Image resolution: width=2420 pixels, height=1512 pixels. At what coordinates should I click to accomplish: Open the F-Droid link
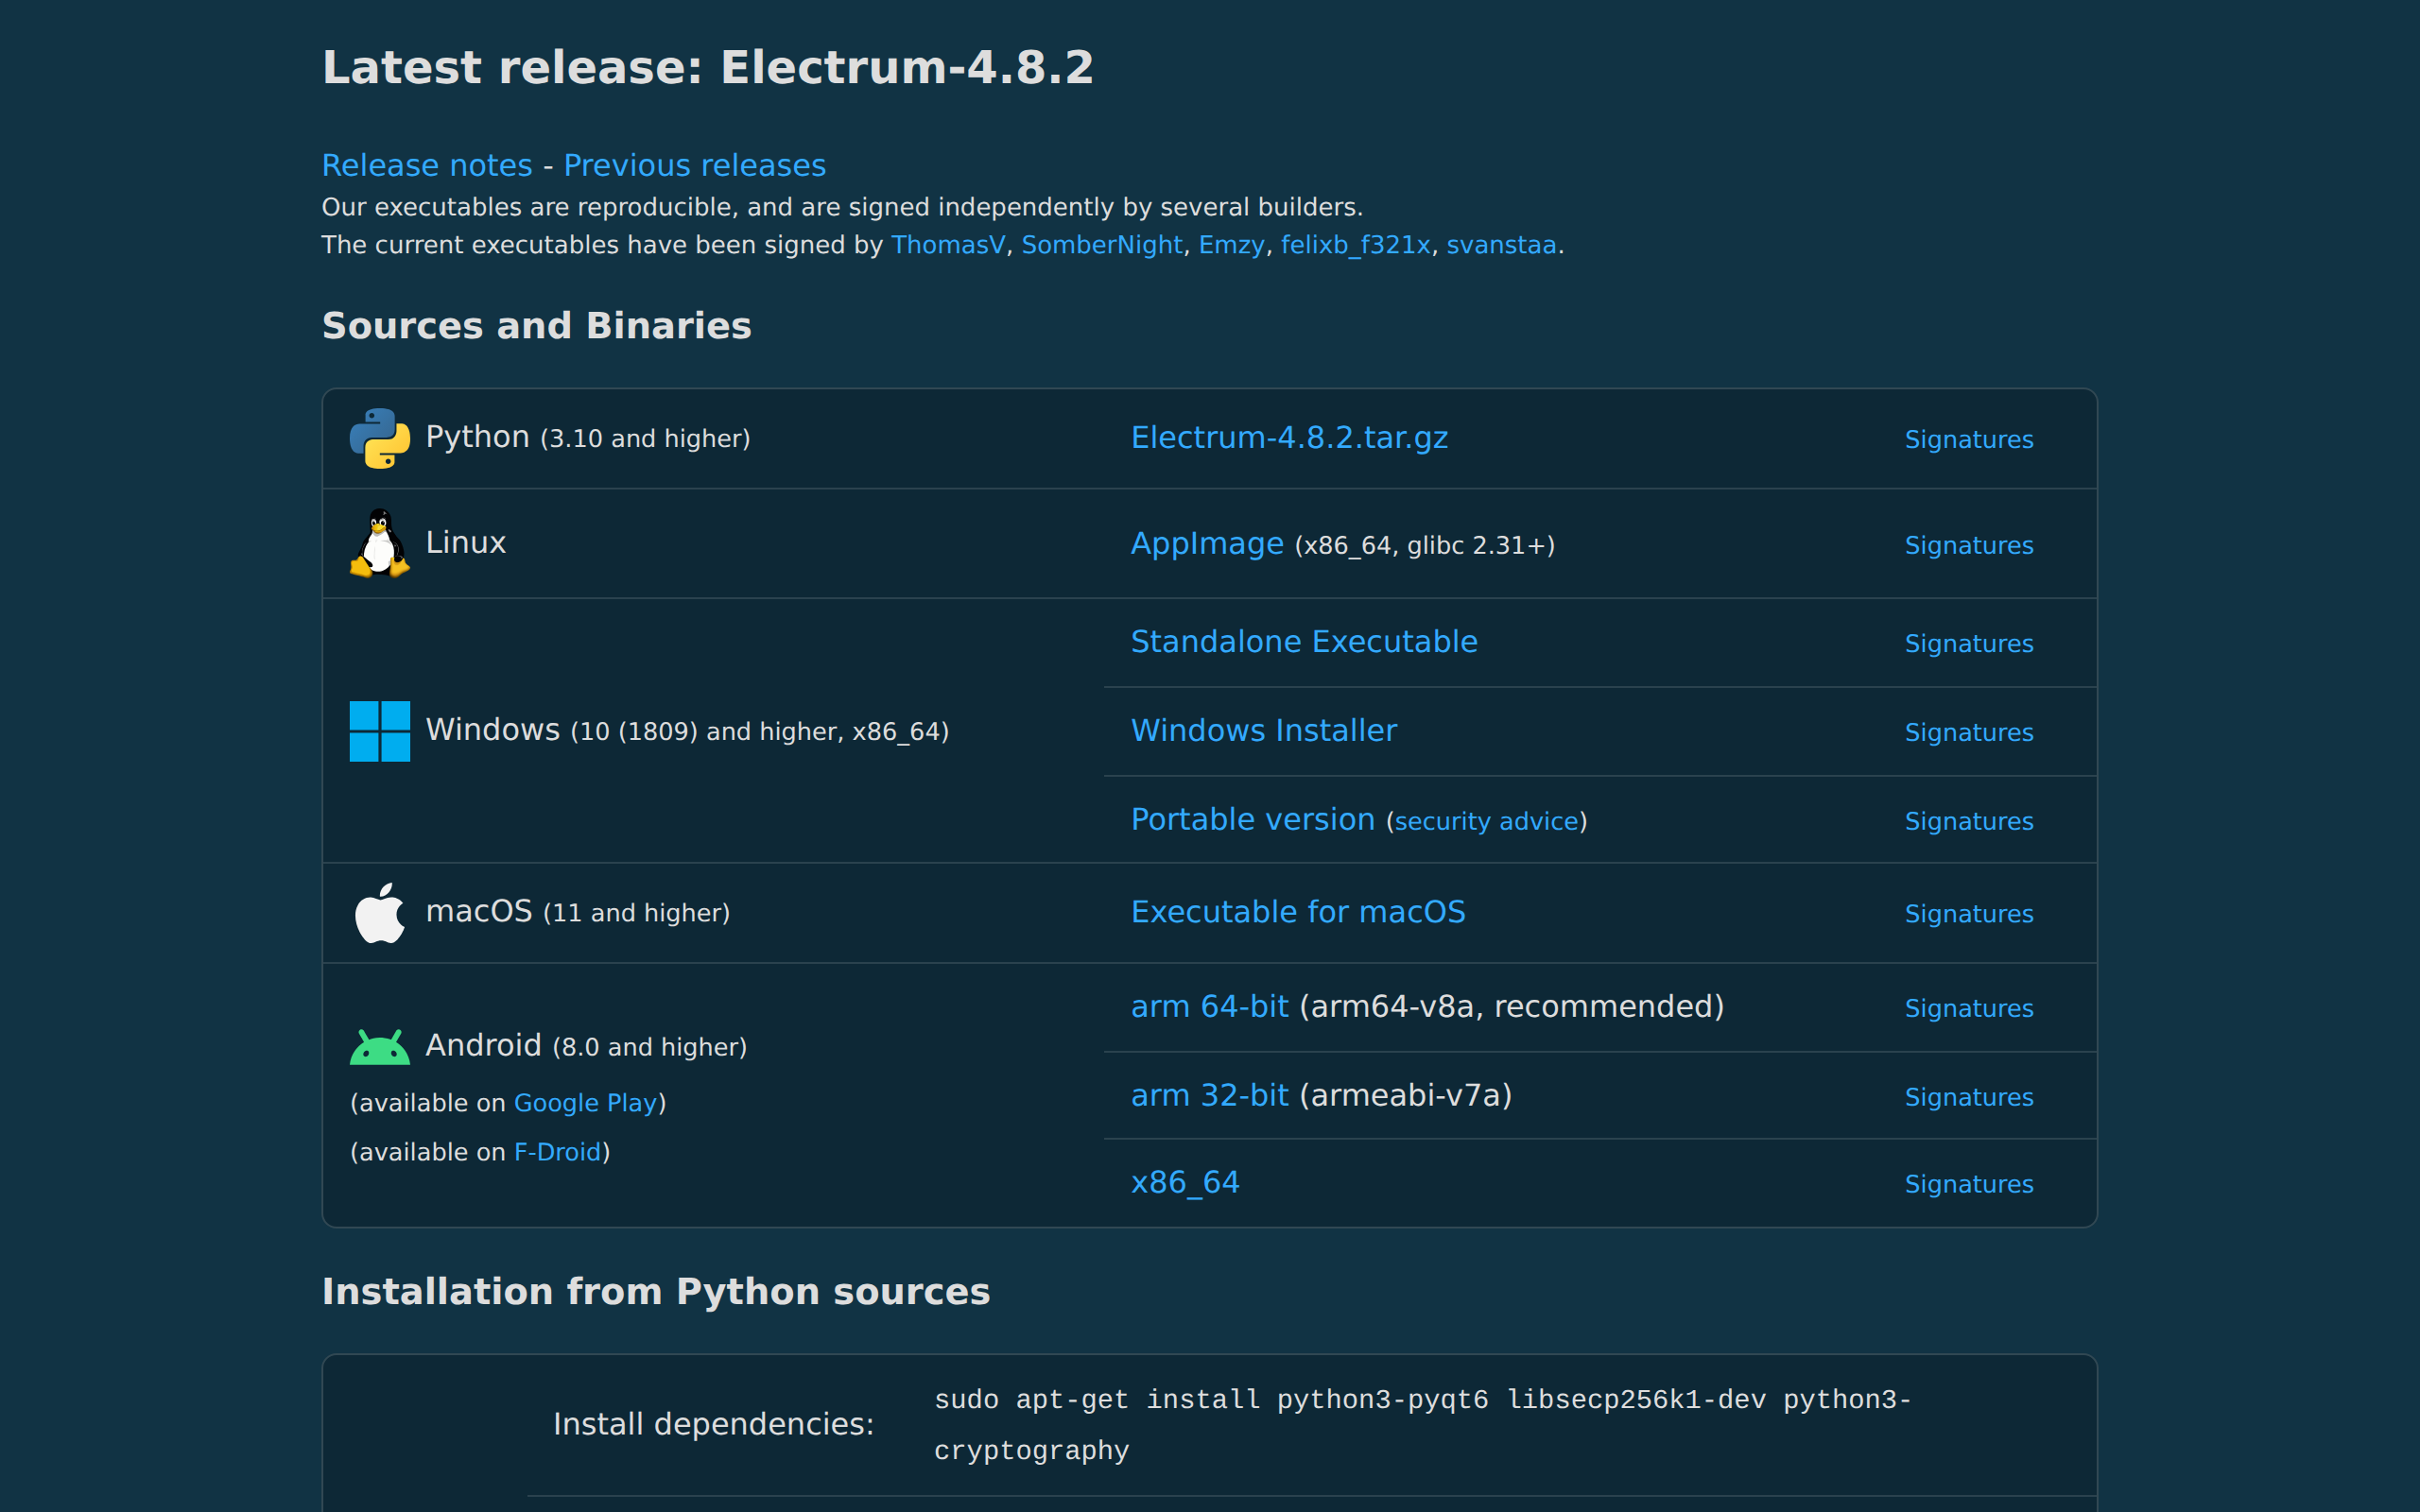tap(557, 1152)
